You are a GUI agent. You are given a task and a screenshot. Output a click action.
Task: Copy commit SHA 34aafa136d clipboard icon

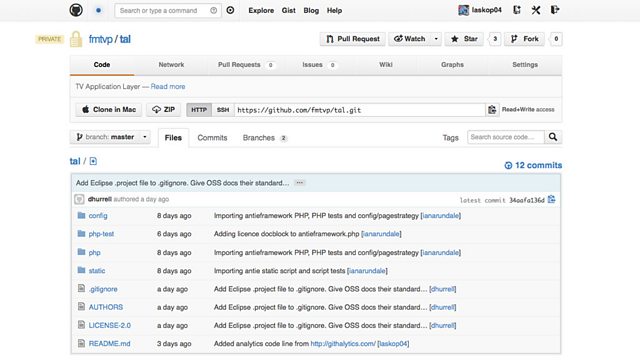click(551, 199)
